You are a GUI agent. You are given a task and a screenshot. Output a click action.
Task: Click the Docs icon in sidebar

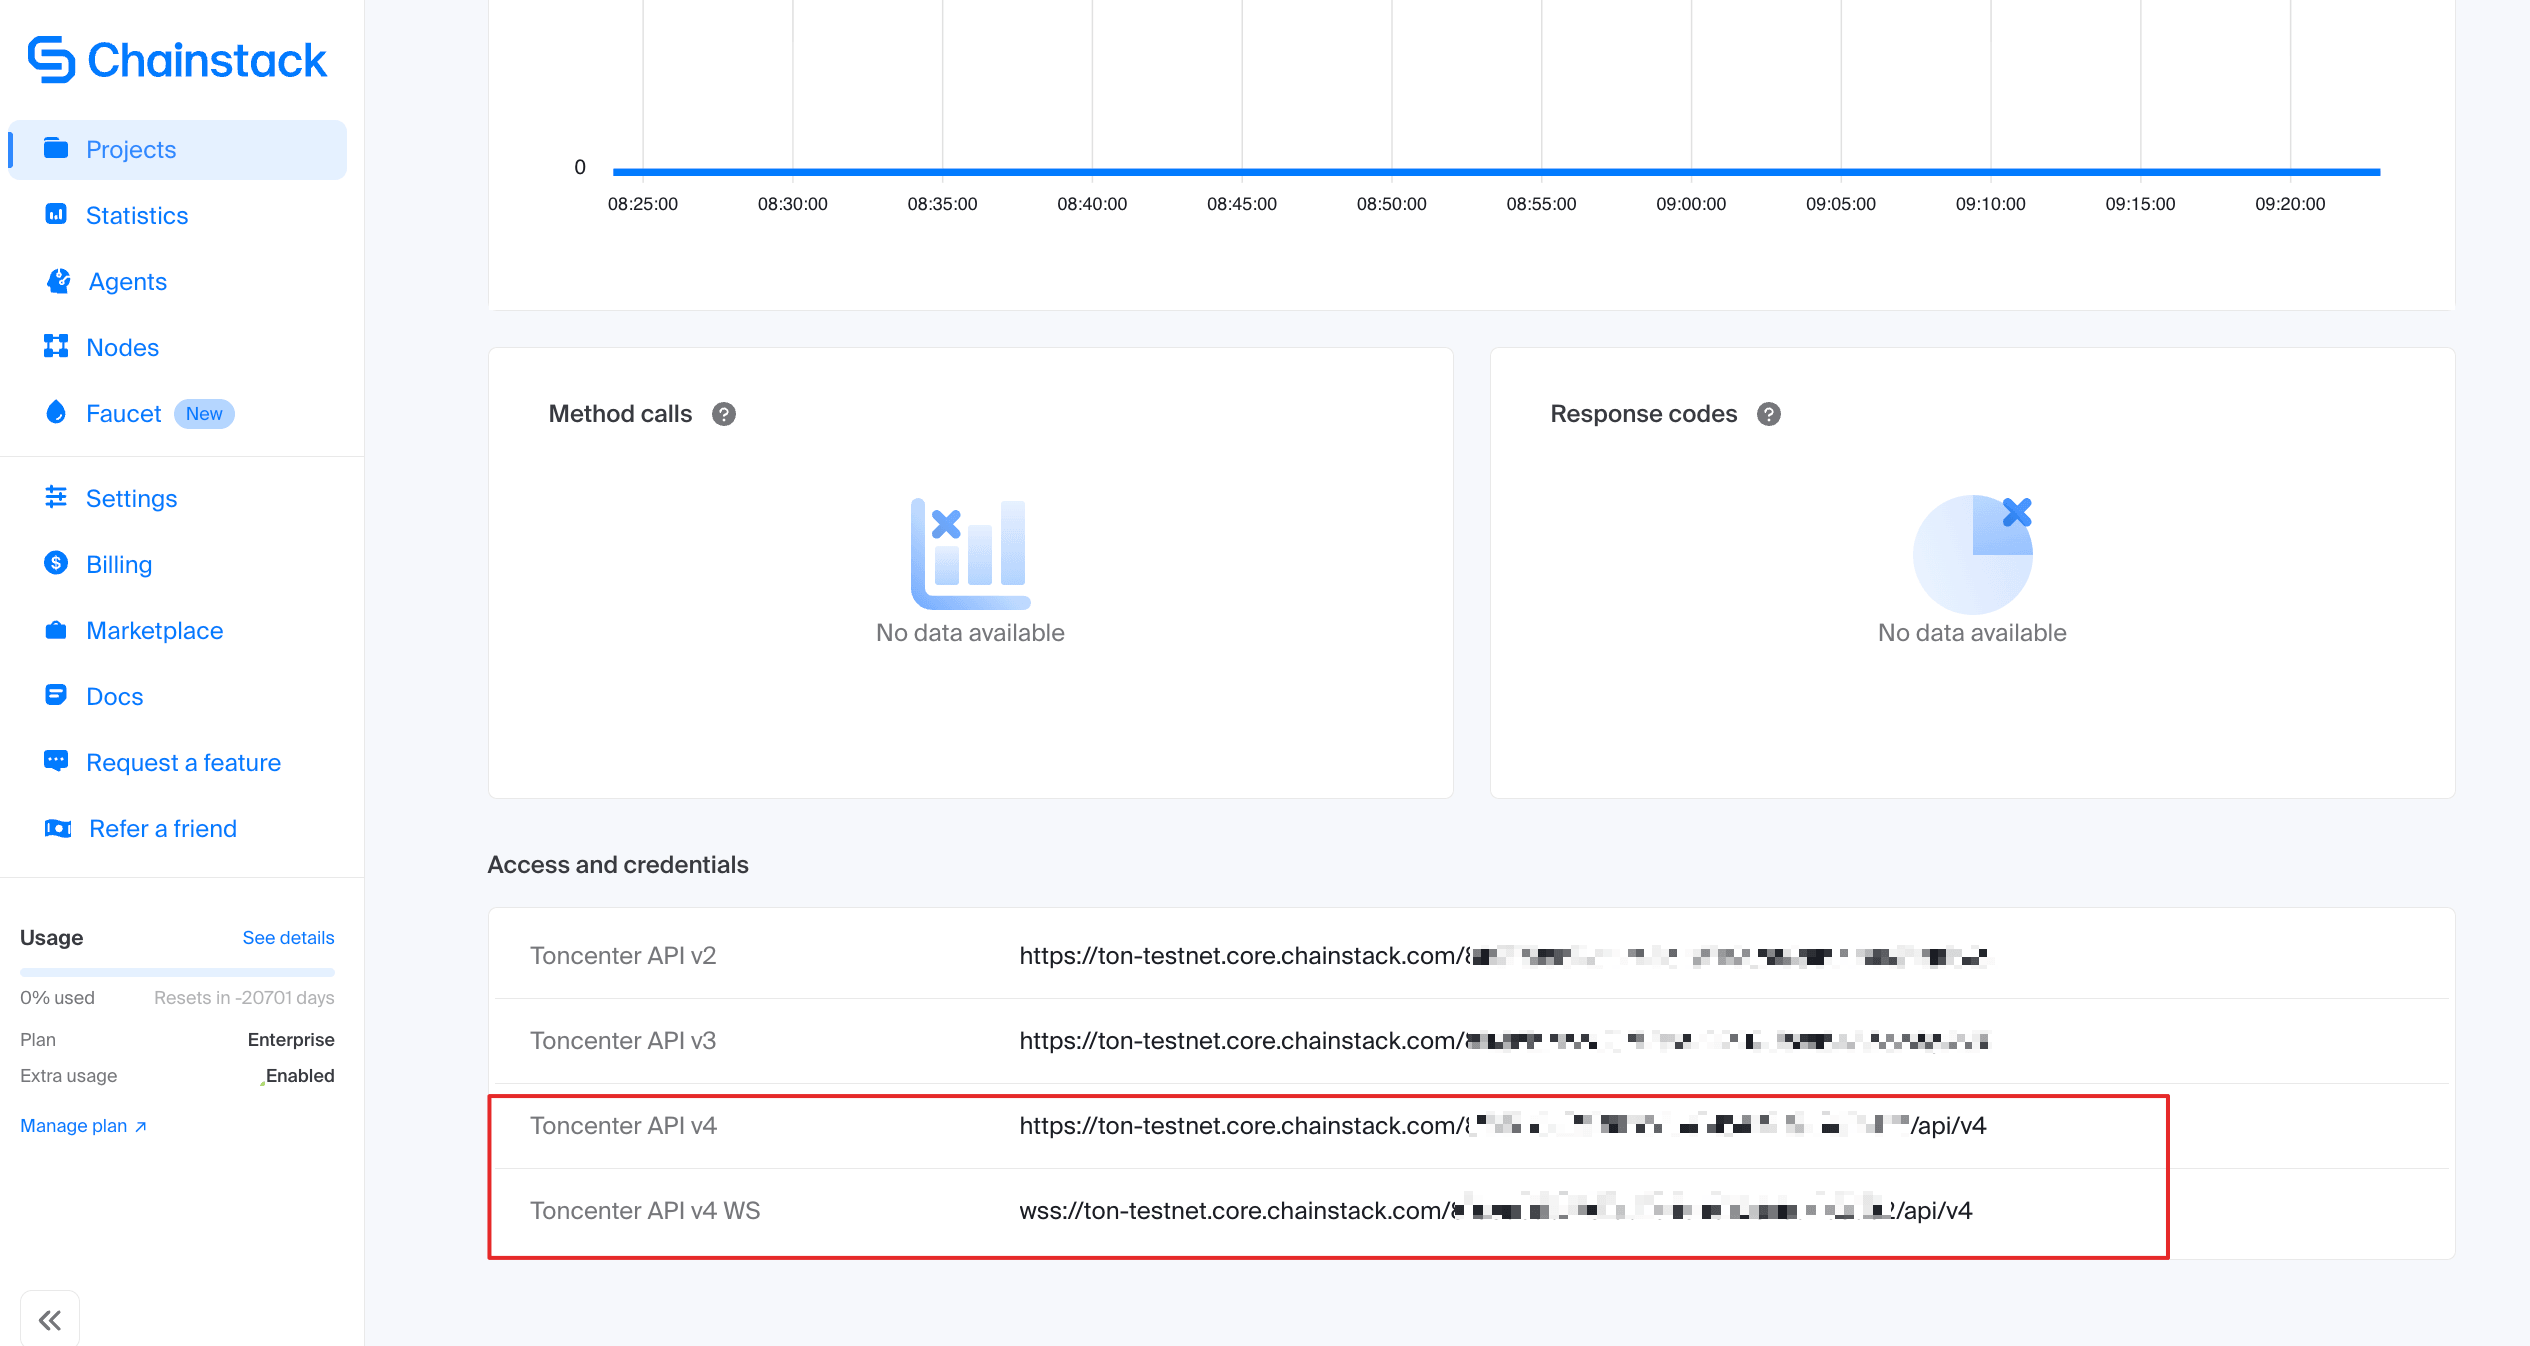pos(56,695)
